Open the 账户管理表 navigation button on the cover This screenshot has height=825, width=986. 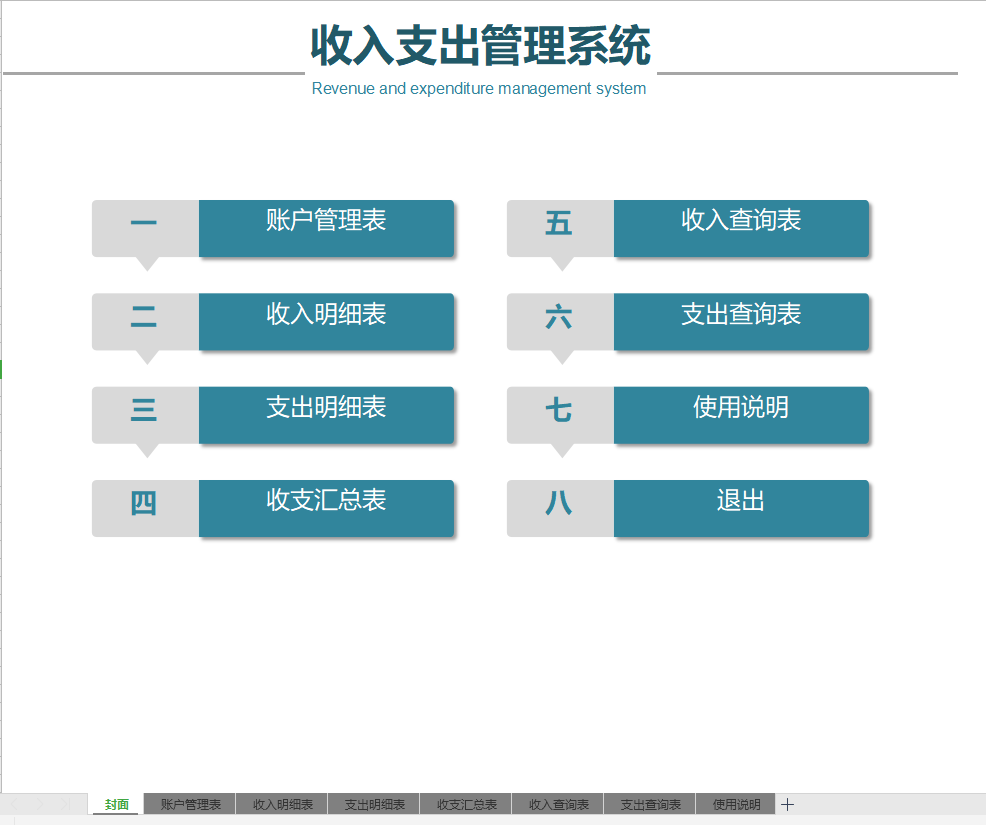tap(327, 228)
